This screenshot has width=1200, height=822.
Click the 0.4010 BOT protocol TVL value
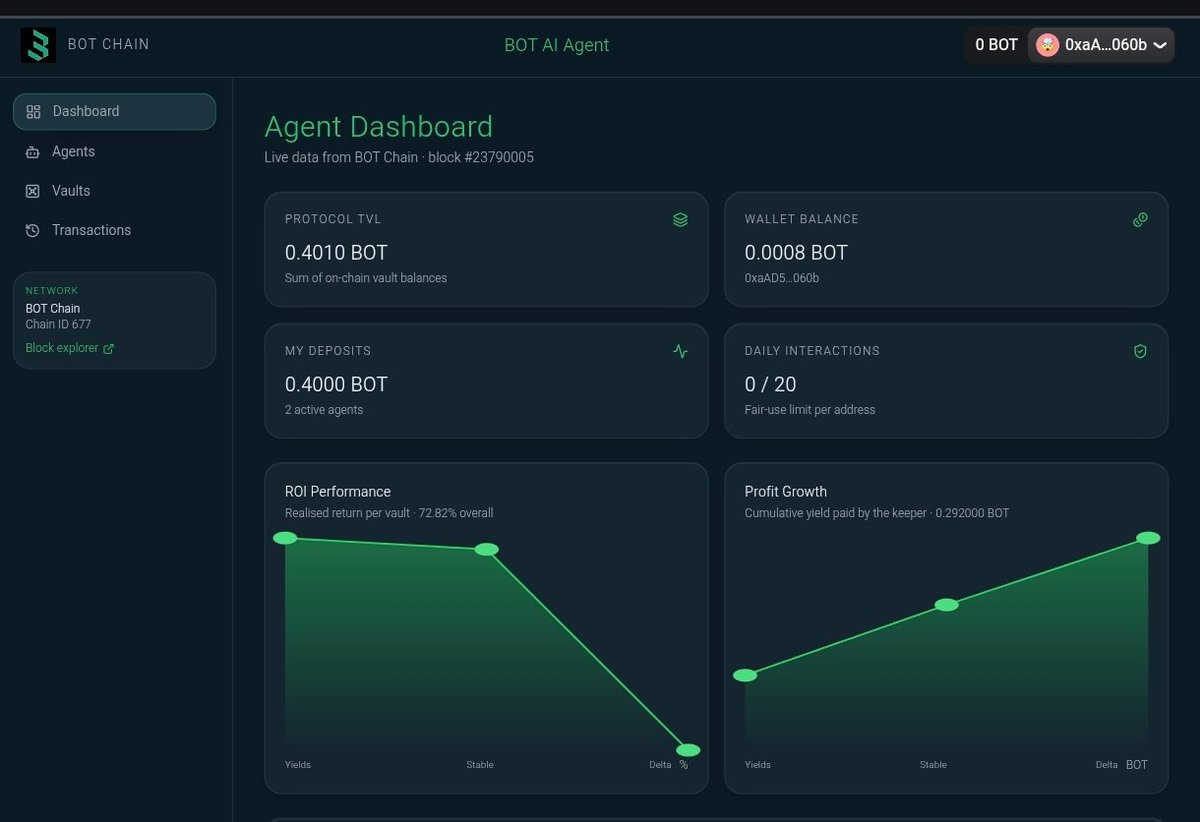336,253
